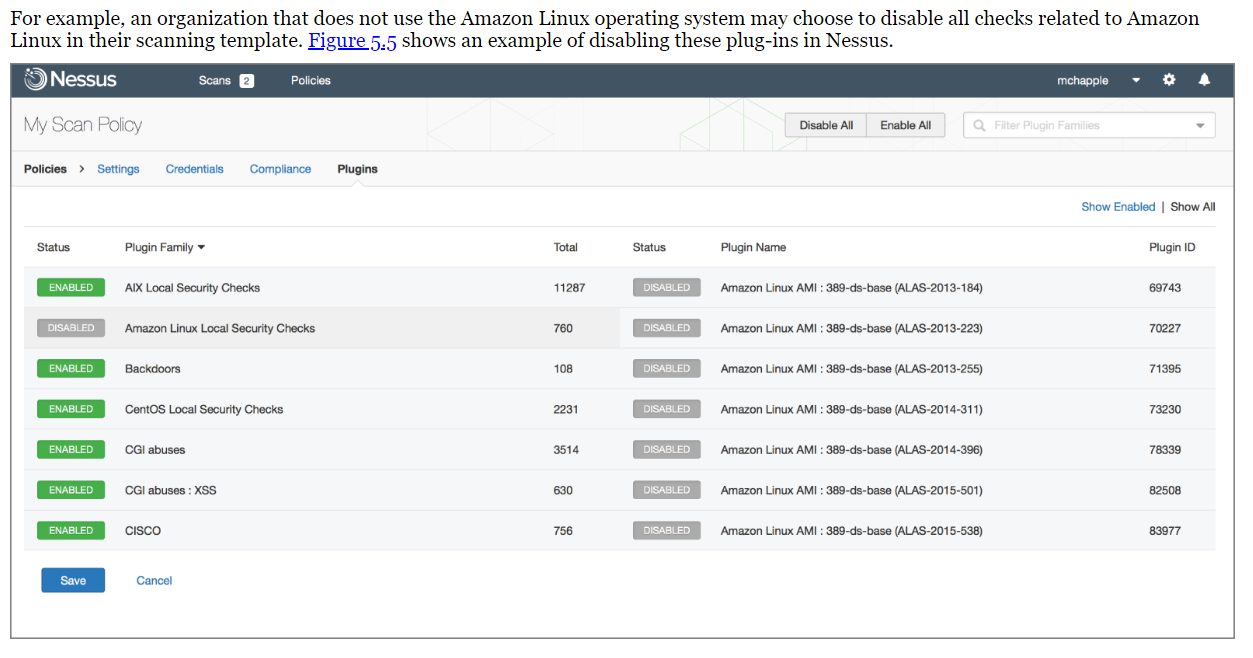Toggle DISABLED status for plugin ALAS-2013-255

667,369
